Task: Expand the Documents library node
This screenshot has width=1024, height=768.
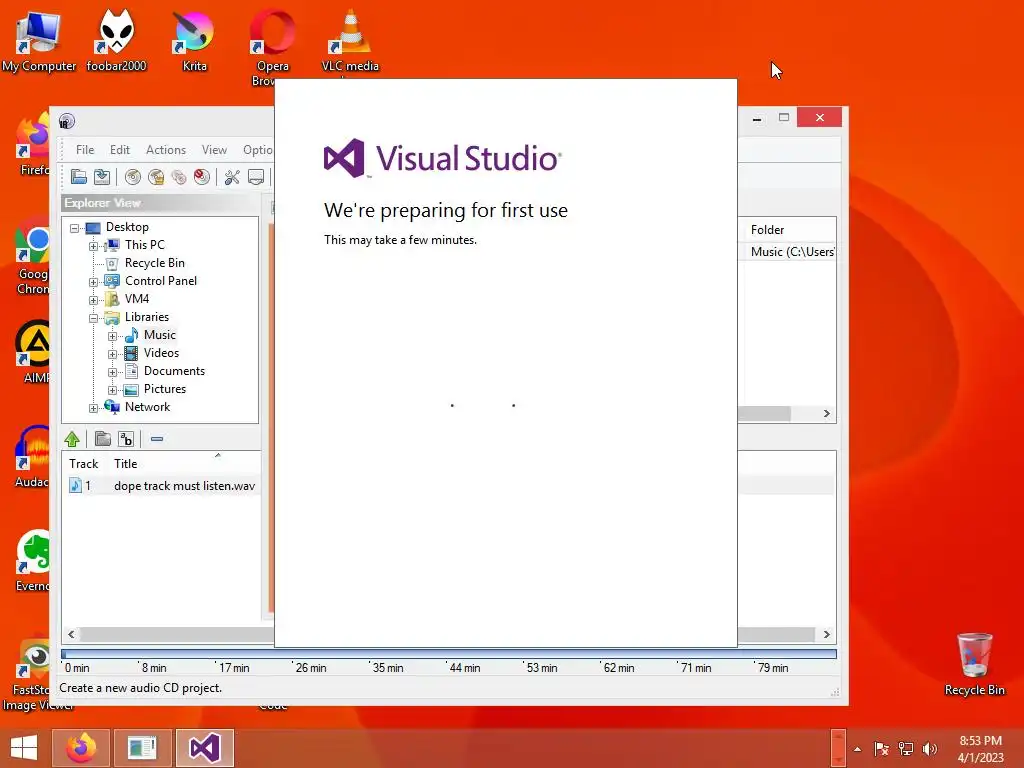Action: pyautogui.click(x=112, y=372)
